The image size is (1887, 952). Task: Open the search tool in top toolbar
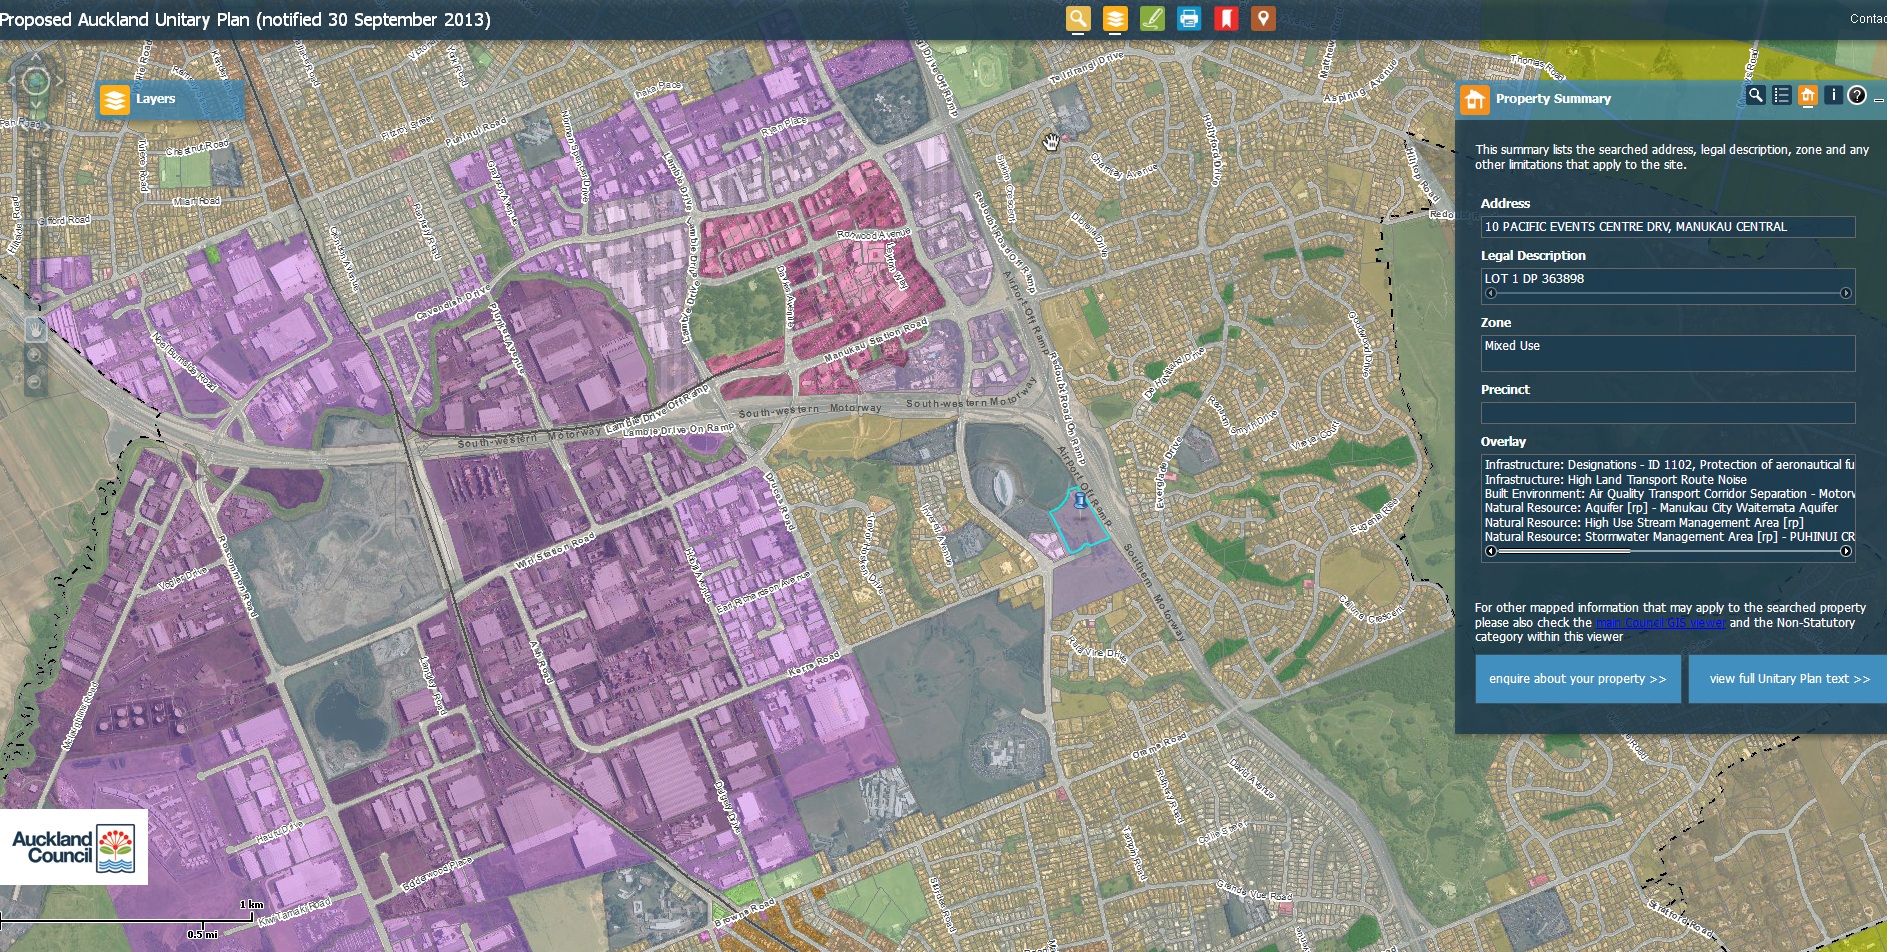click(1077, 19)
